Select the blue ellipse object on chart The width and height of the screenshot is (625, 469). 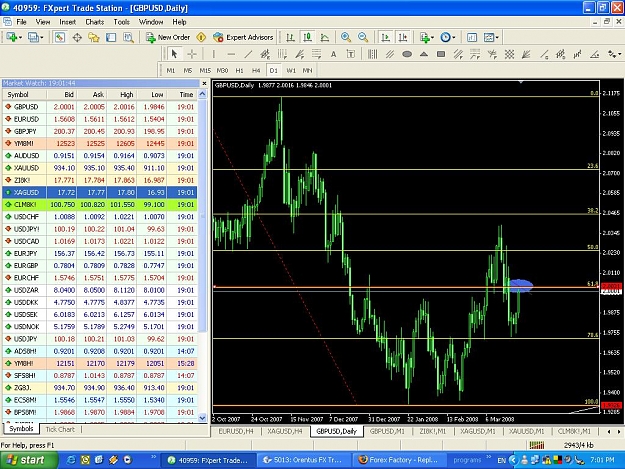click(x=520, y=285)
